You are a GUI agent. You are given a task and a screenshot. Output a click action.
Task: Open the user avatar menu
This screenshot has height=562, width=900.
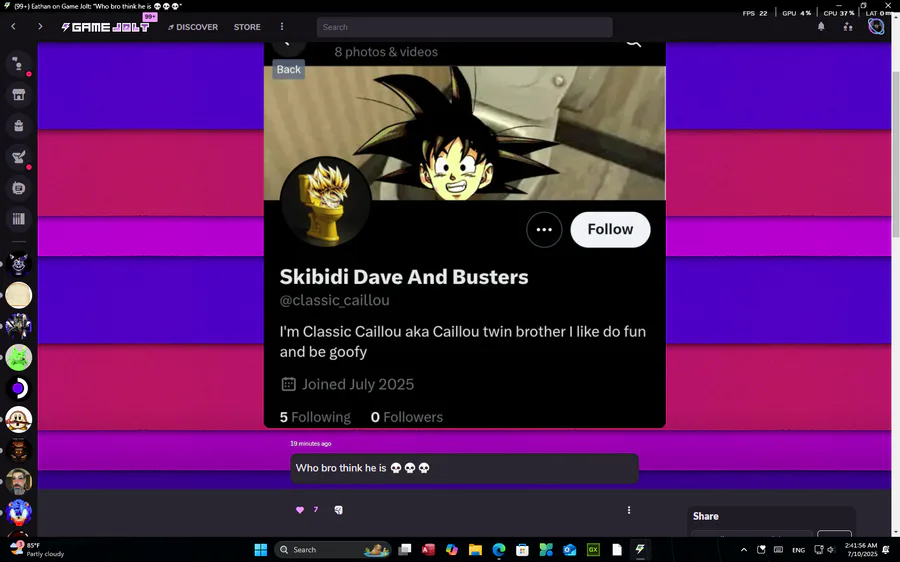coord(876,26)
